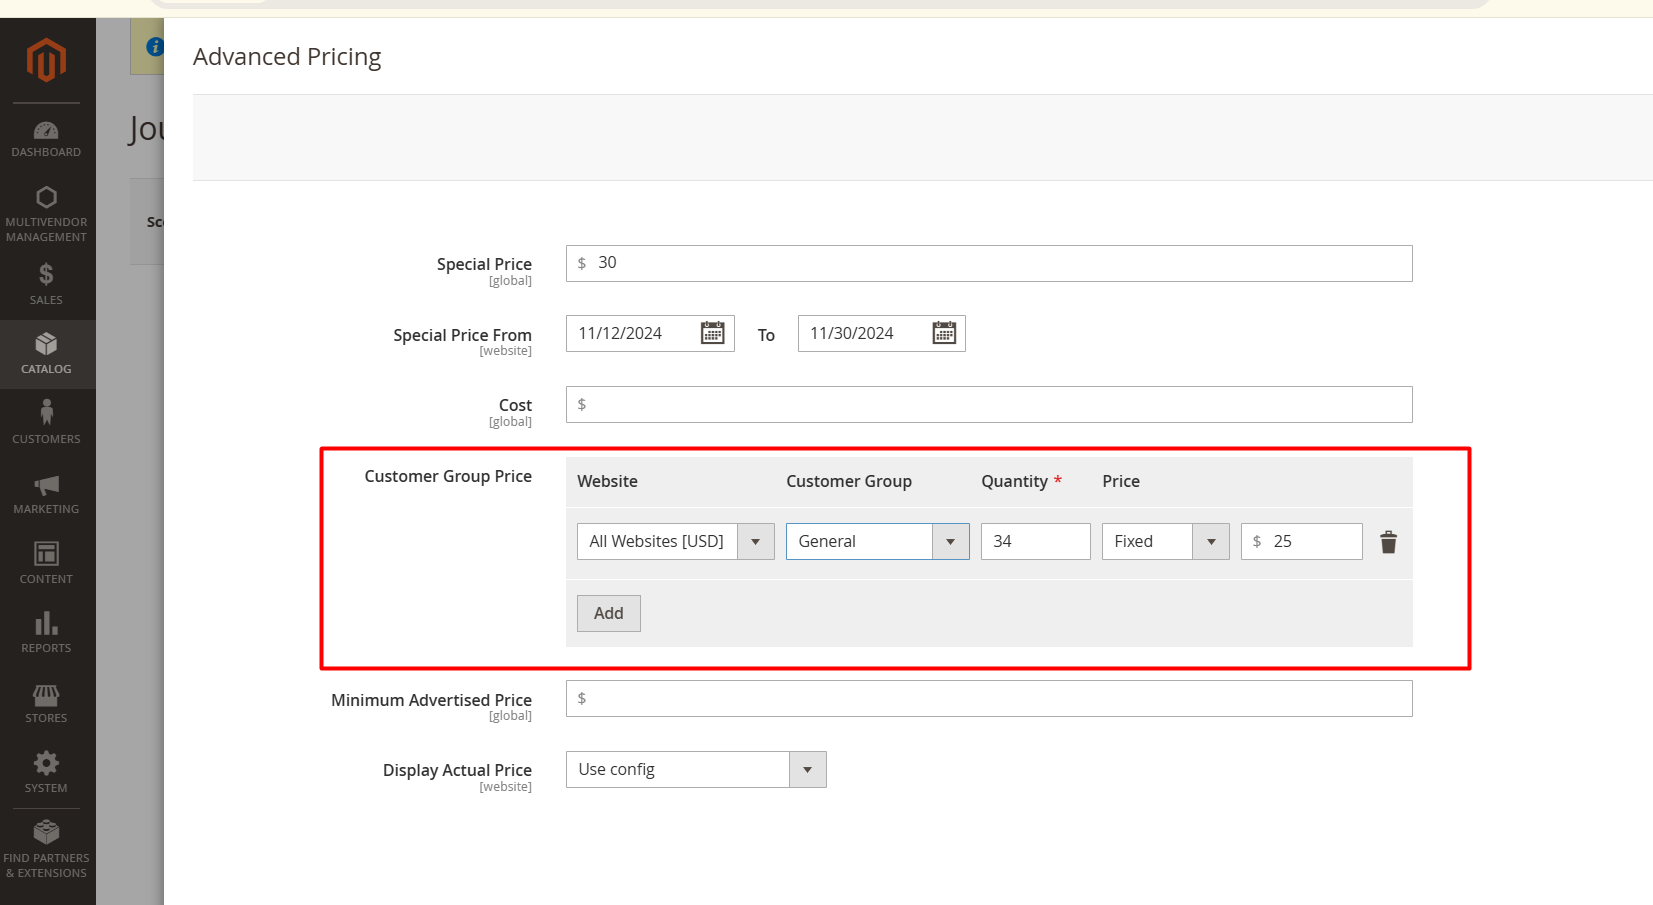Click the Quantity field containing 34
Screen dimensions: 1653x905
1036,541
